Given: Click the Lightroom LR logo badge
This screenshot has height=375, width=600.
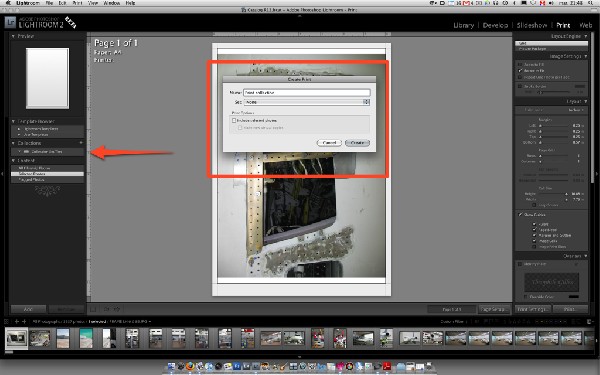Looking at the screenshot, I should tap(10, 23).
